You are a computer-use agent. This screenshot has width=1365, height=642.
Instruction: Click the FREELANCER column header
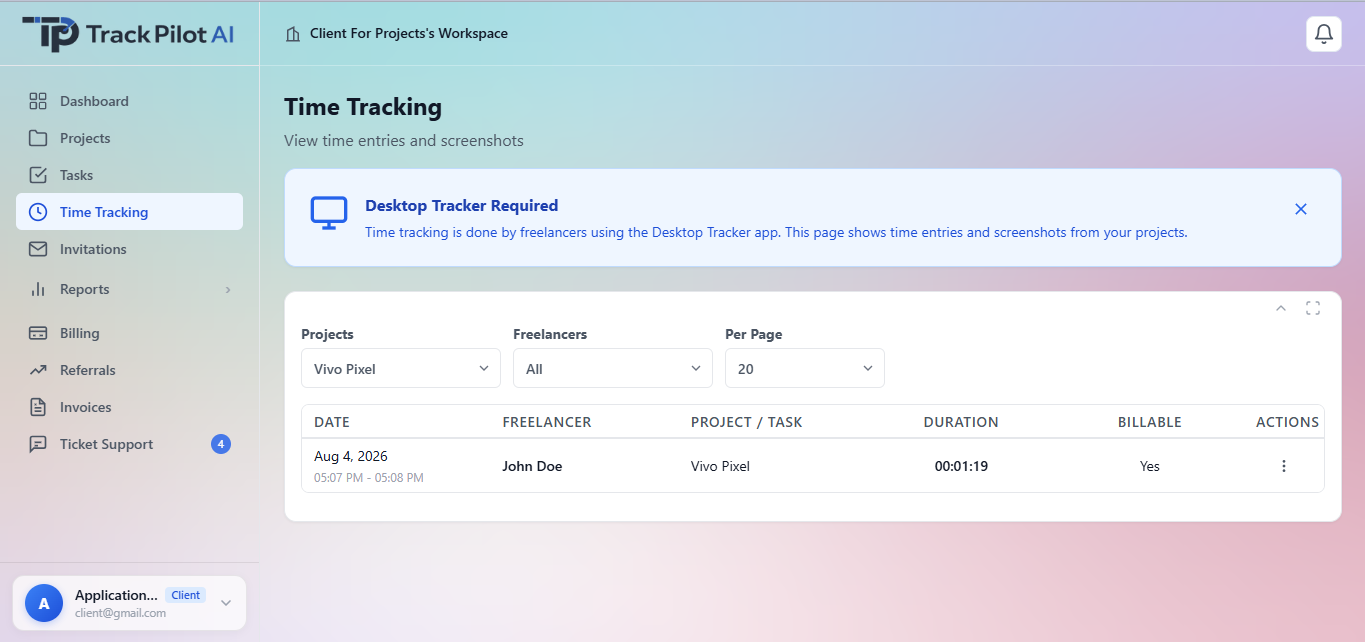547,422
